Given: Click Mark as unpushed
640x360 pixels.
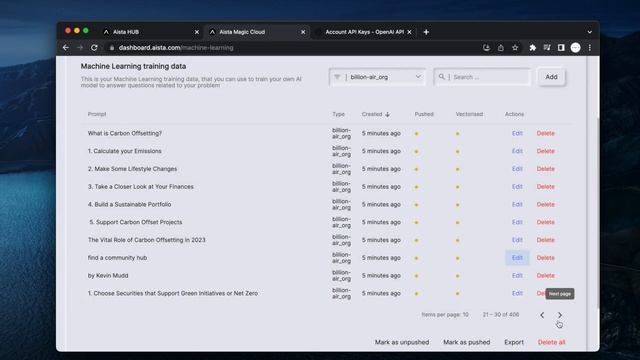Looking at the screenshot, I should tap(402, 342).
